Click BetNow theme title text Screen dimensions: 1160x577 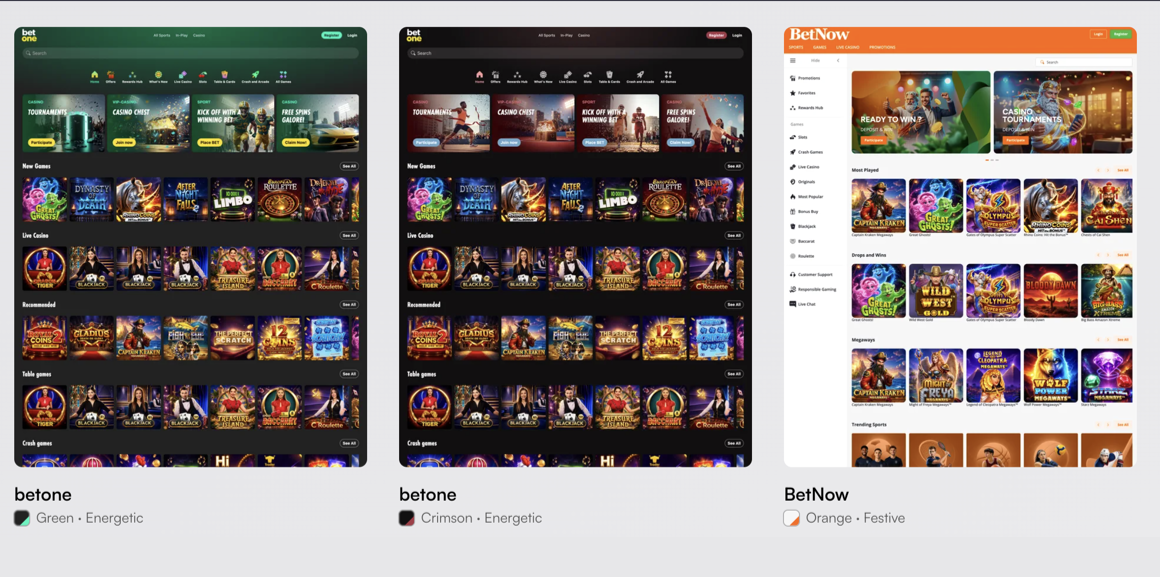(816, 494)
